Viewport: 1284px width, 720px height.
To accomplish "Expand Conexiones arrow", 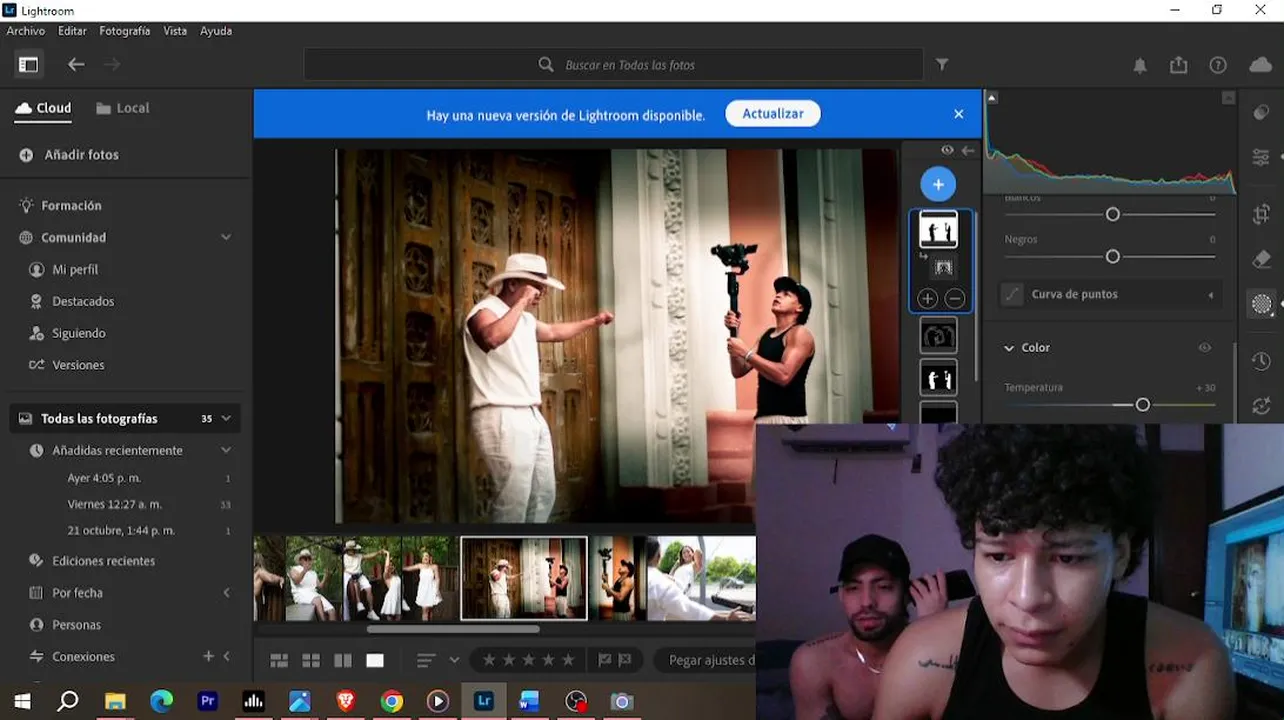I will click(x=227, y=656).
